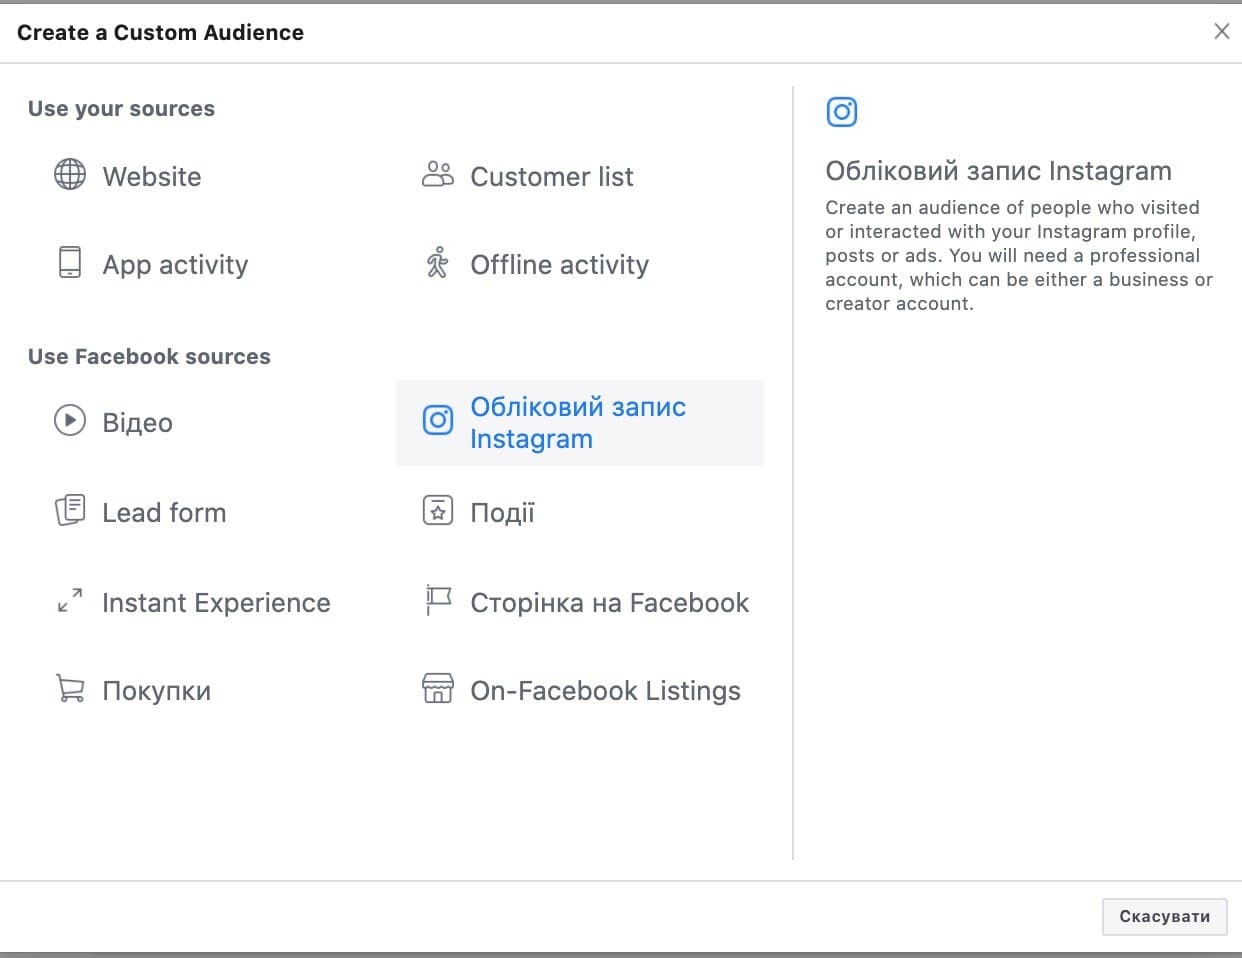Click the flag icon for Сторінка на Facebook

pos(437,601)
